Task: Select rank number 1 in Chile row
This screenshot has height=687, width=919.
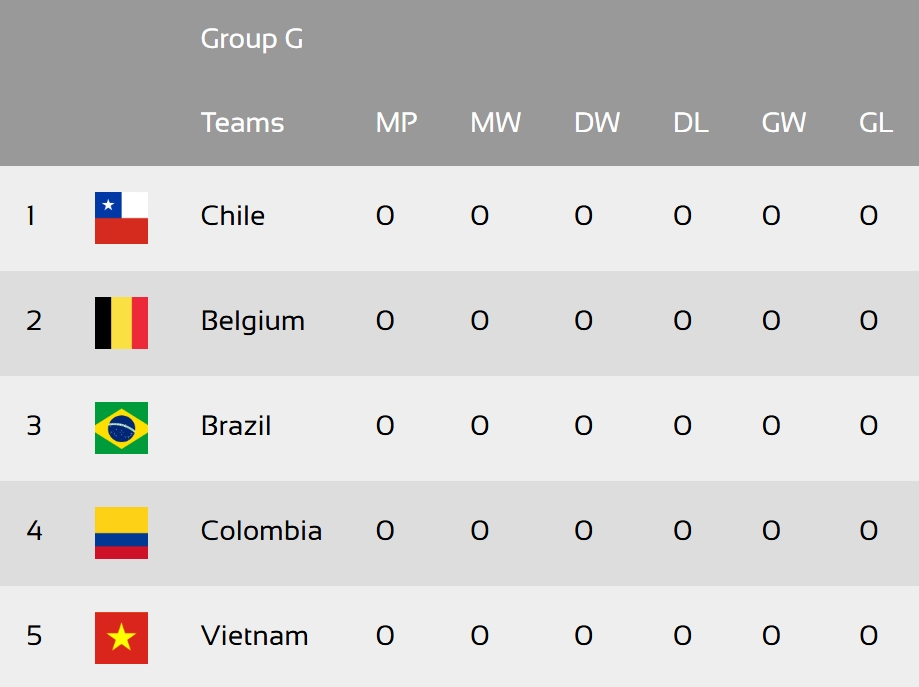Action: click(31, 216)
